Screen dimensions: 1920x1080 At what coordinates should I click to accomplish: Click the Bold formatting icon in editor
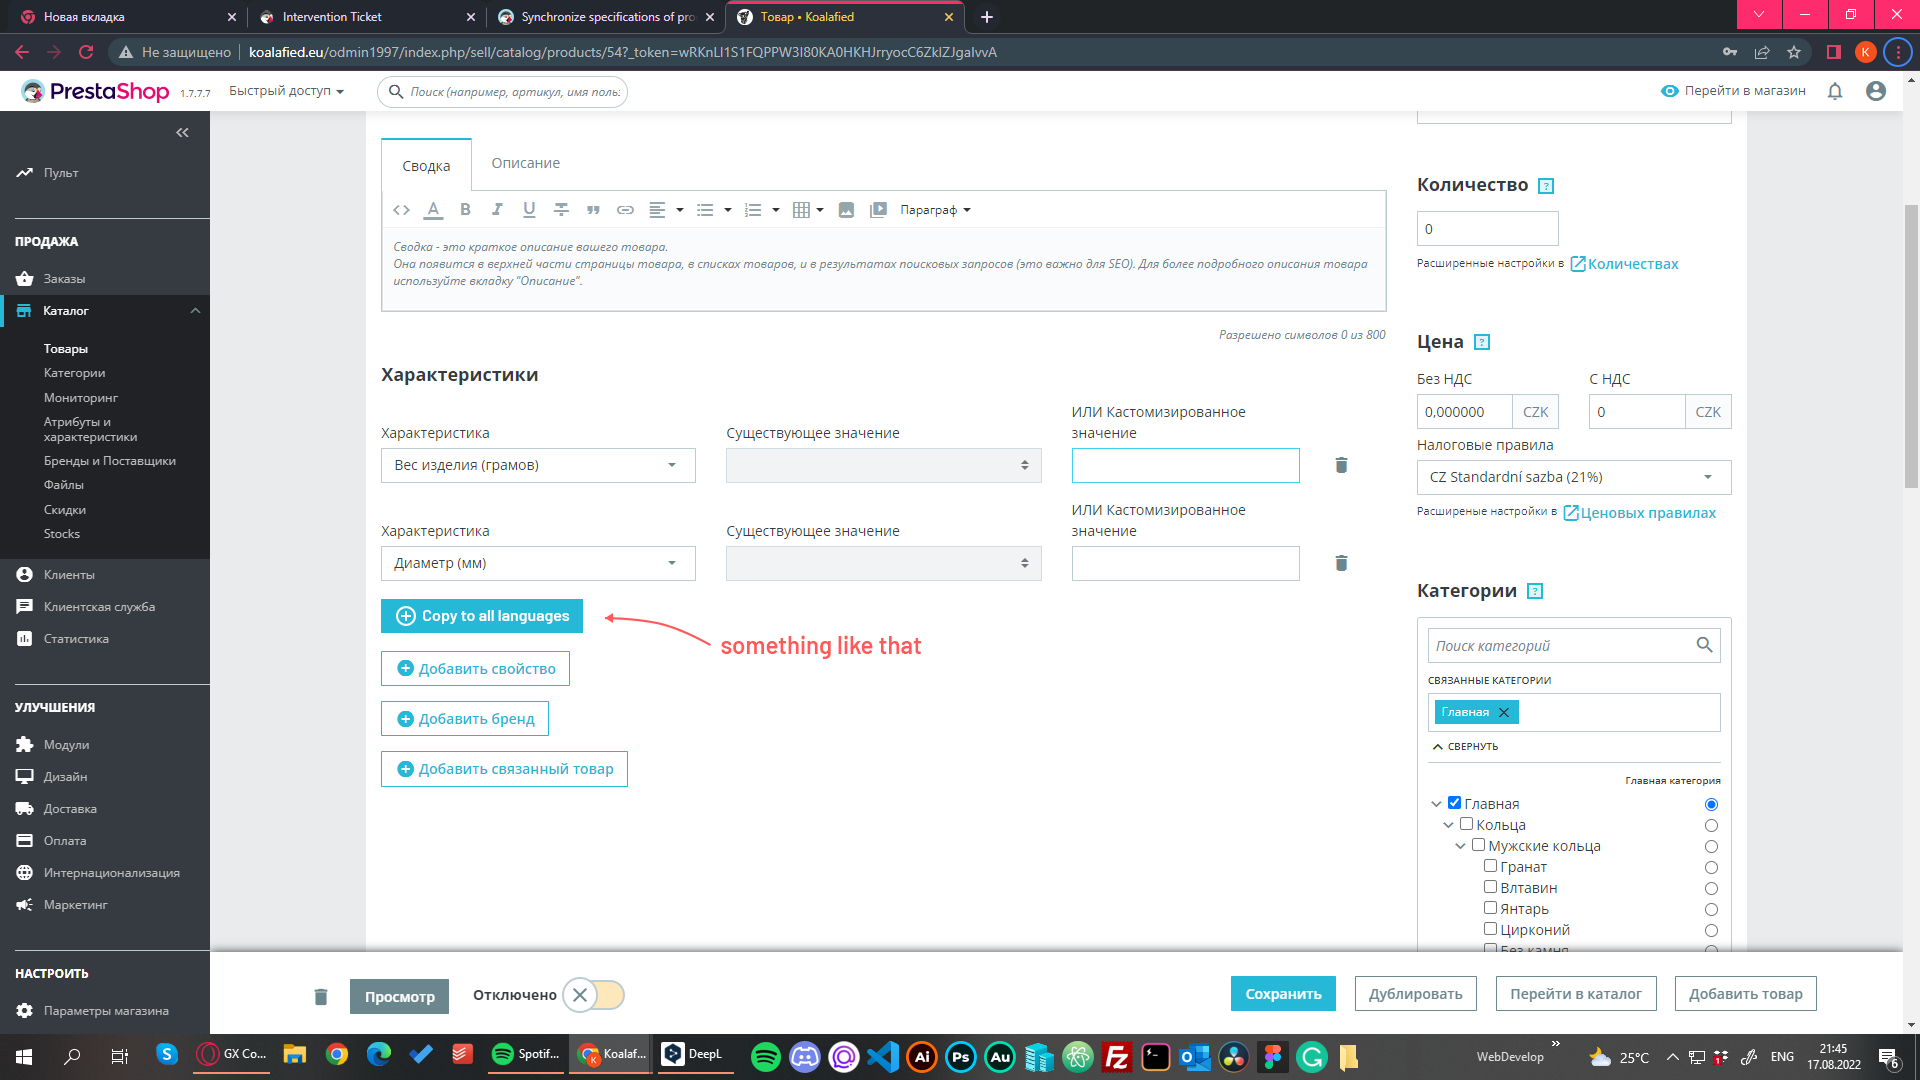point(465,210)
